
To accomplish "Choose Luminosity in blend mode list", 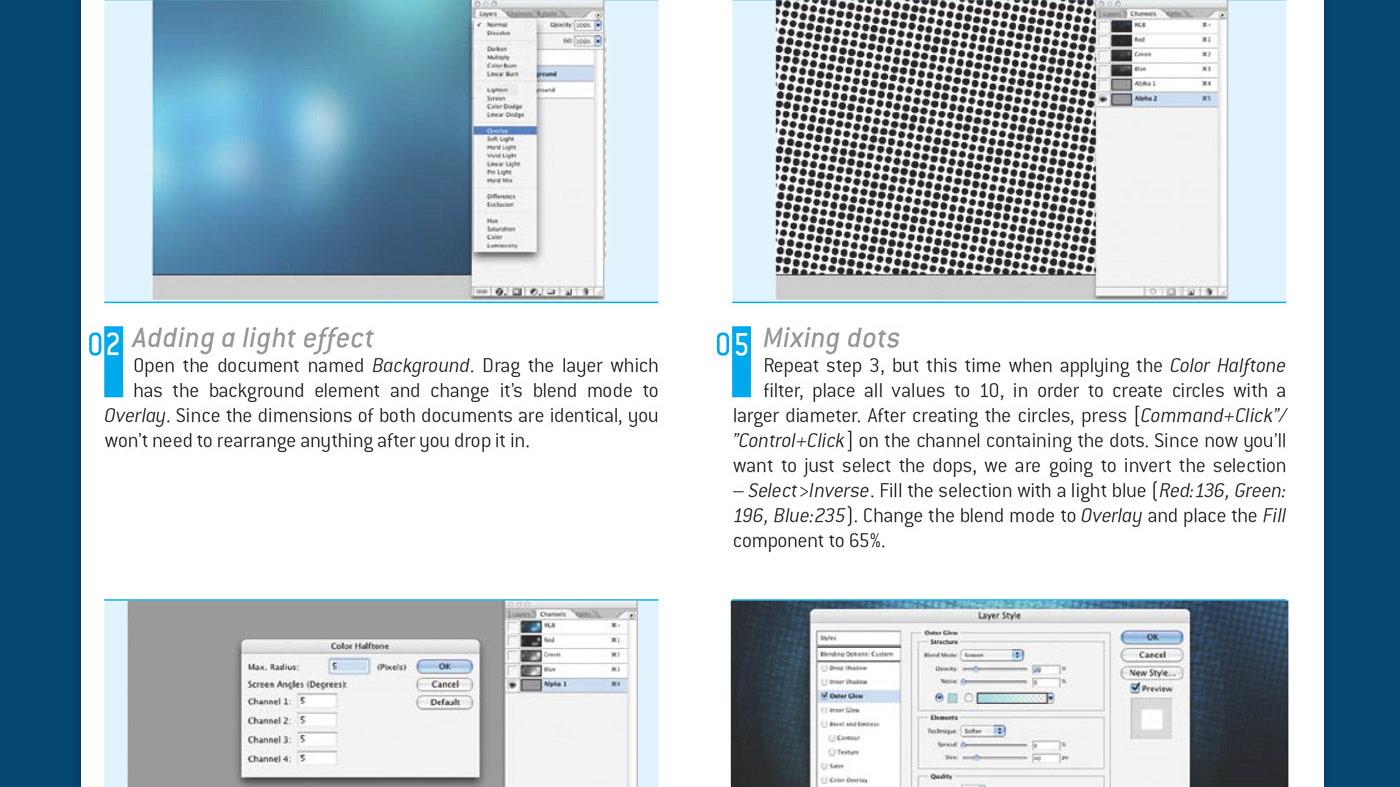I will [502, 245].
